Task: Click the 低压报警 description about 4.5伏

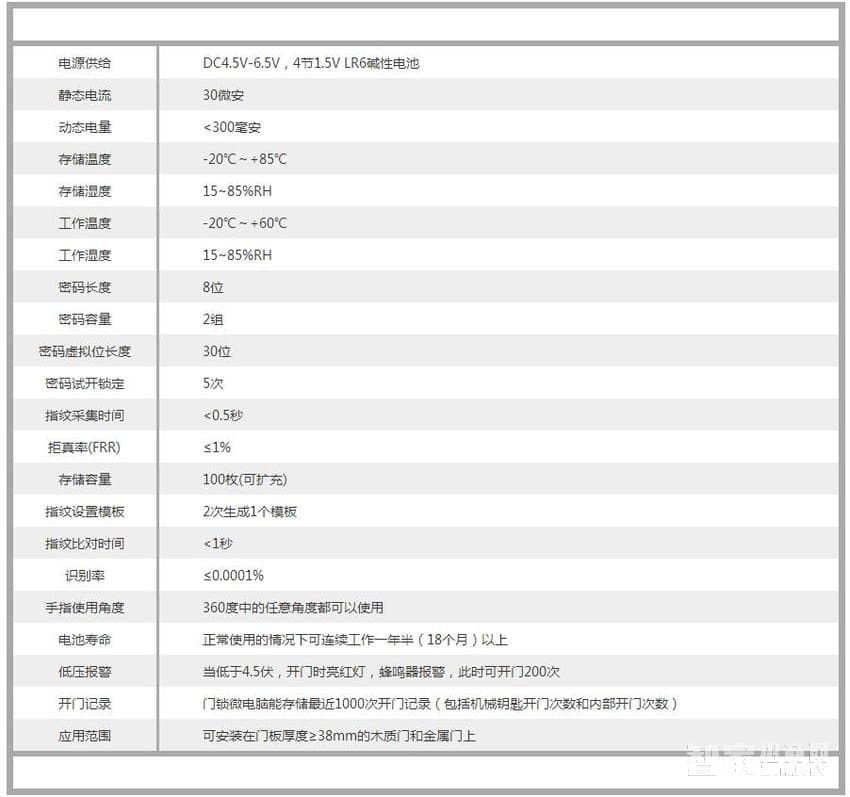Action: [370, 671]
